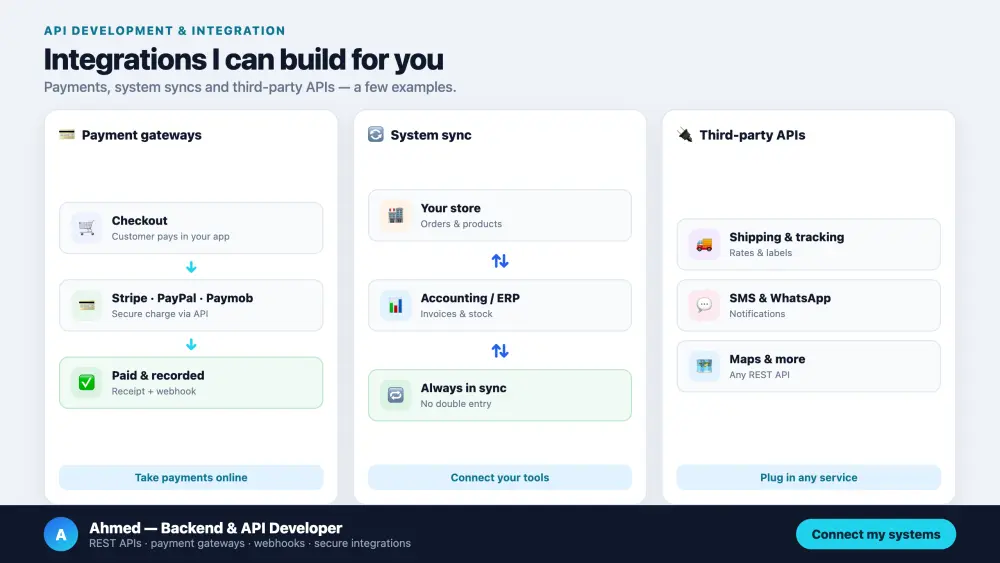Click the sync icon next to System sync heading
The image size is (1000, 563).
tap(376, 135)
